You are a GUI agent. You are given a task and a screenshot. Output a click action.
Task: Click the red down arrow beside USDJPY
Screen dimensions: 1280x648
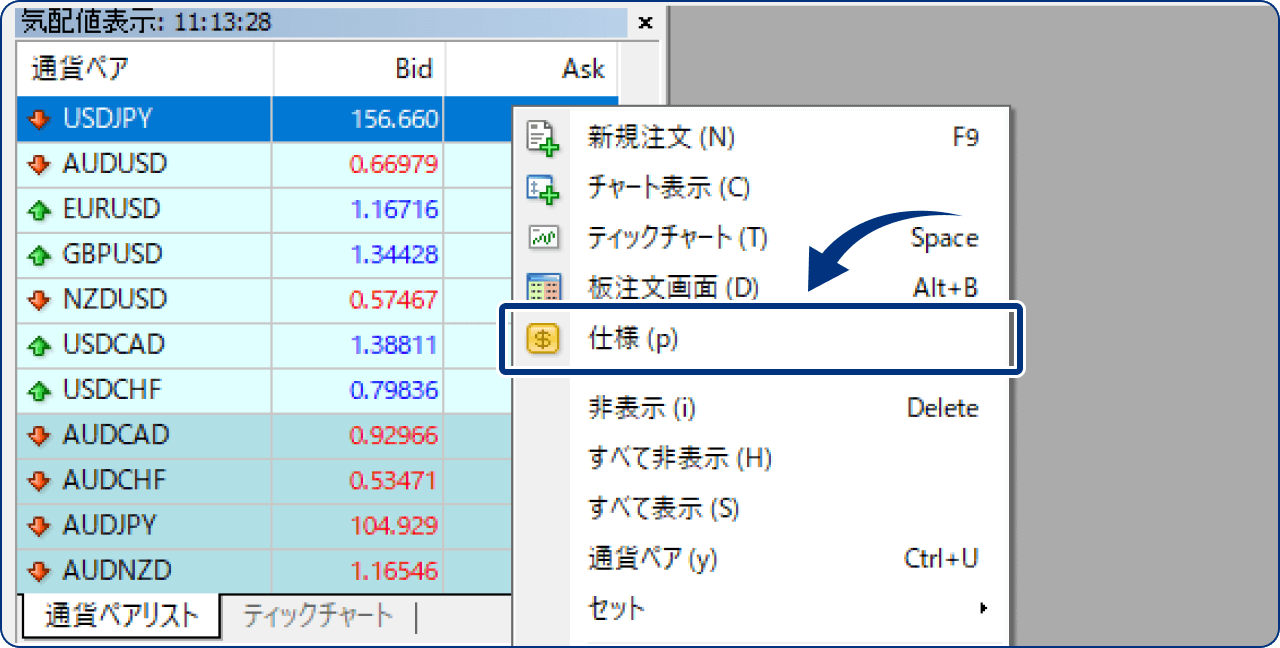[37, 118]
